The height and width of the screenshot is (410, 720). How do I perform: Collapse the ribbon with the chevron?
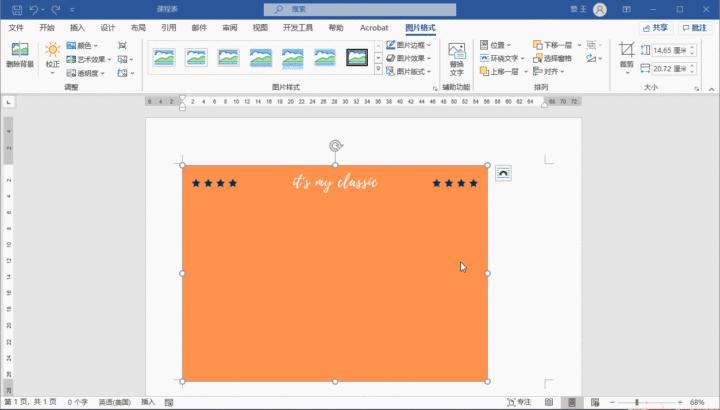(711, 89)
